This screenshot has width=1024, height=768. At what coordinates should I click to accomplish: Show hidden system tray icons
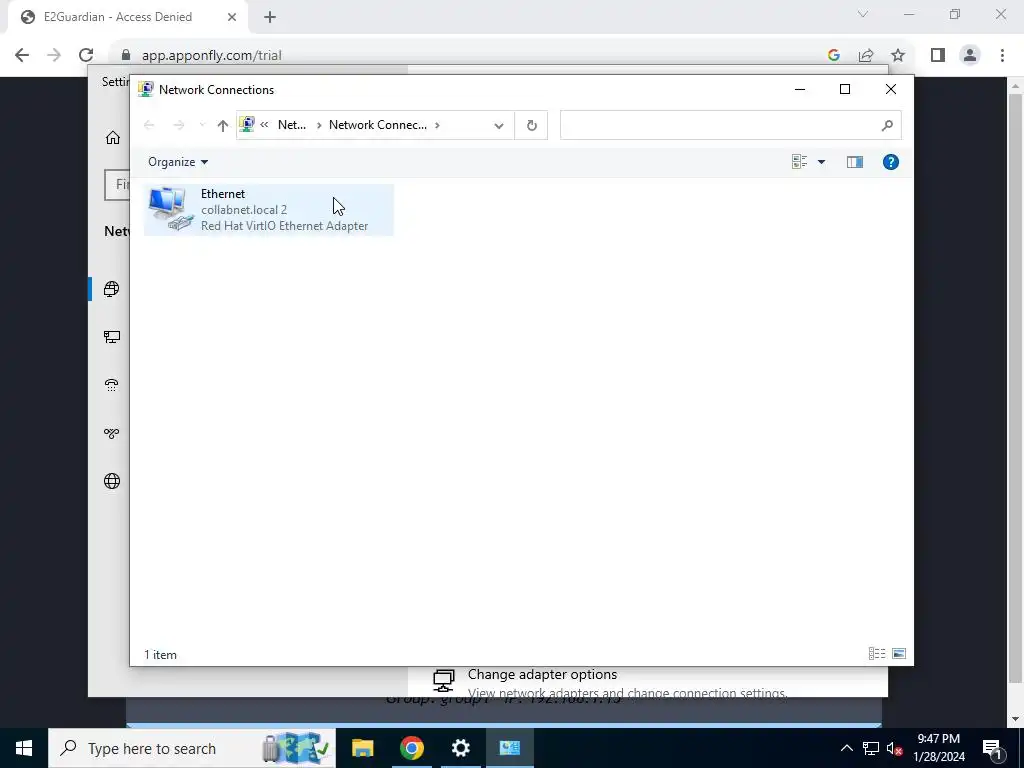[846, 748]
